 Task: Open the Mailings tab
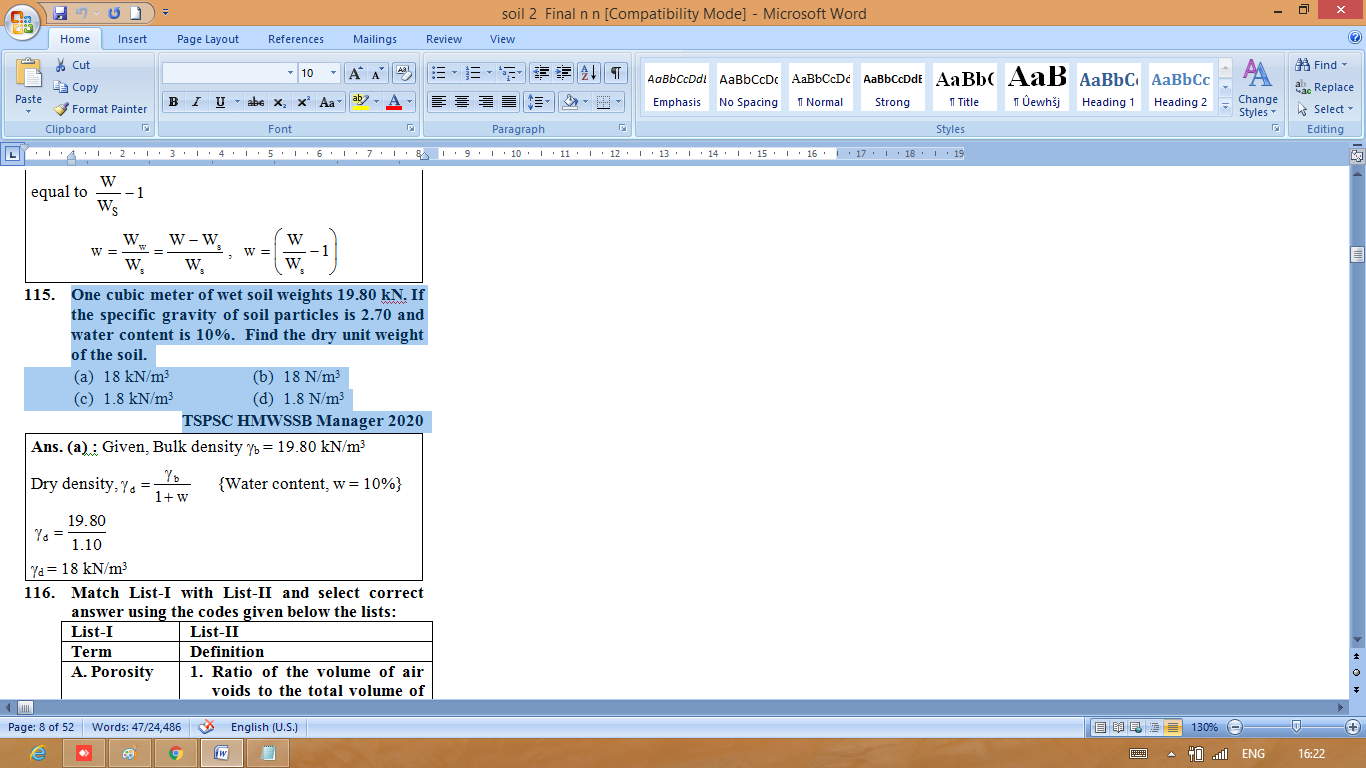[375, 39]
